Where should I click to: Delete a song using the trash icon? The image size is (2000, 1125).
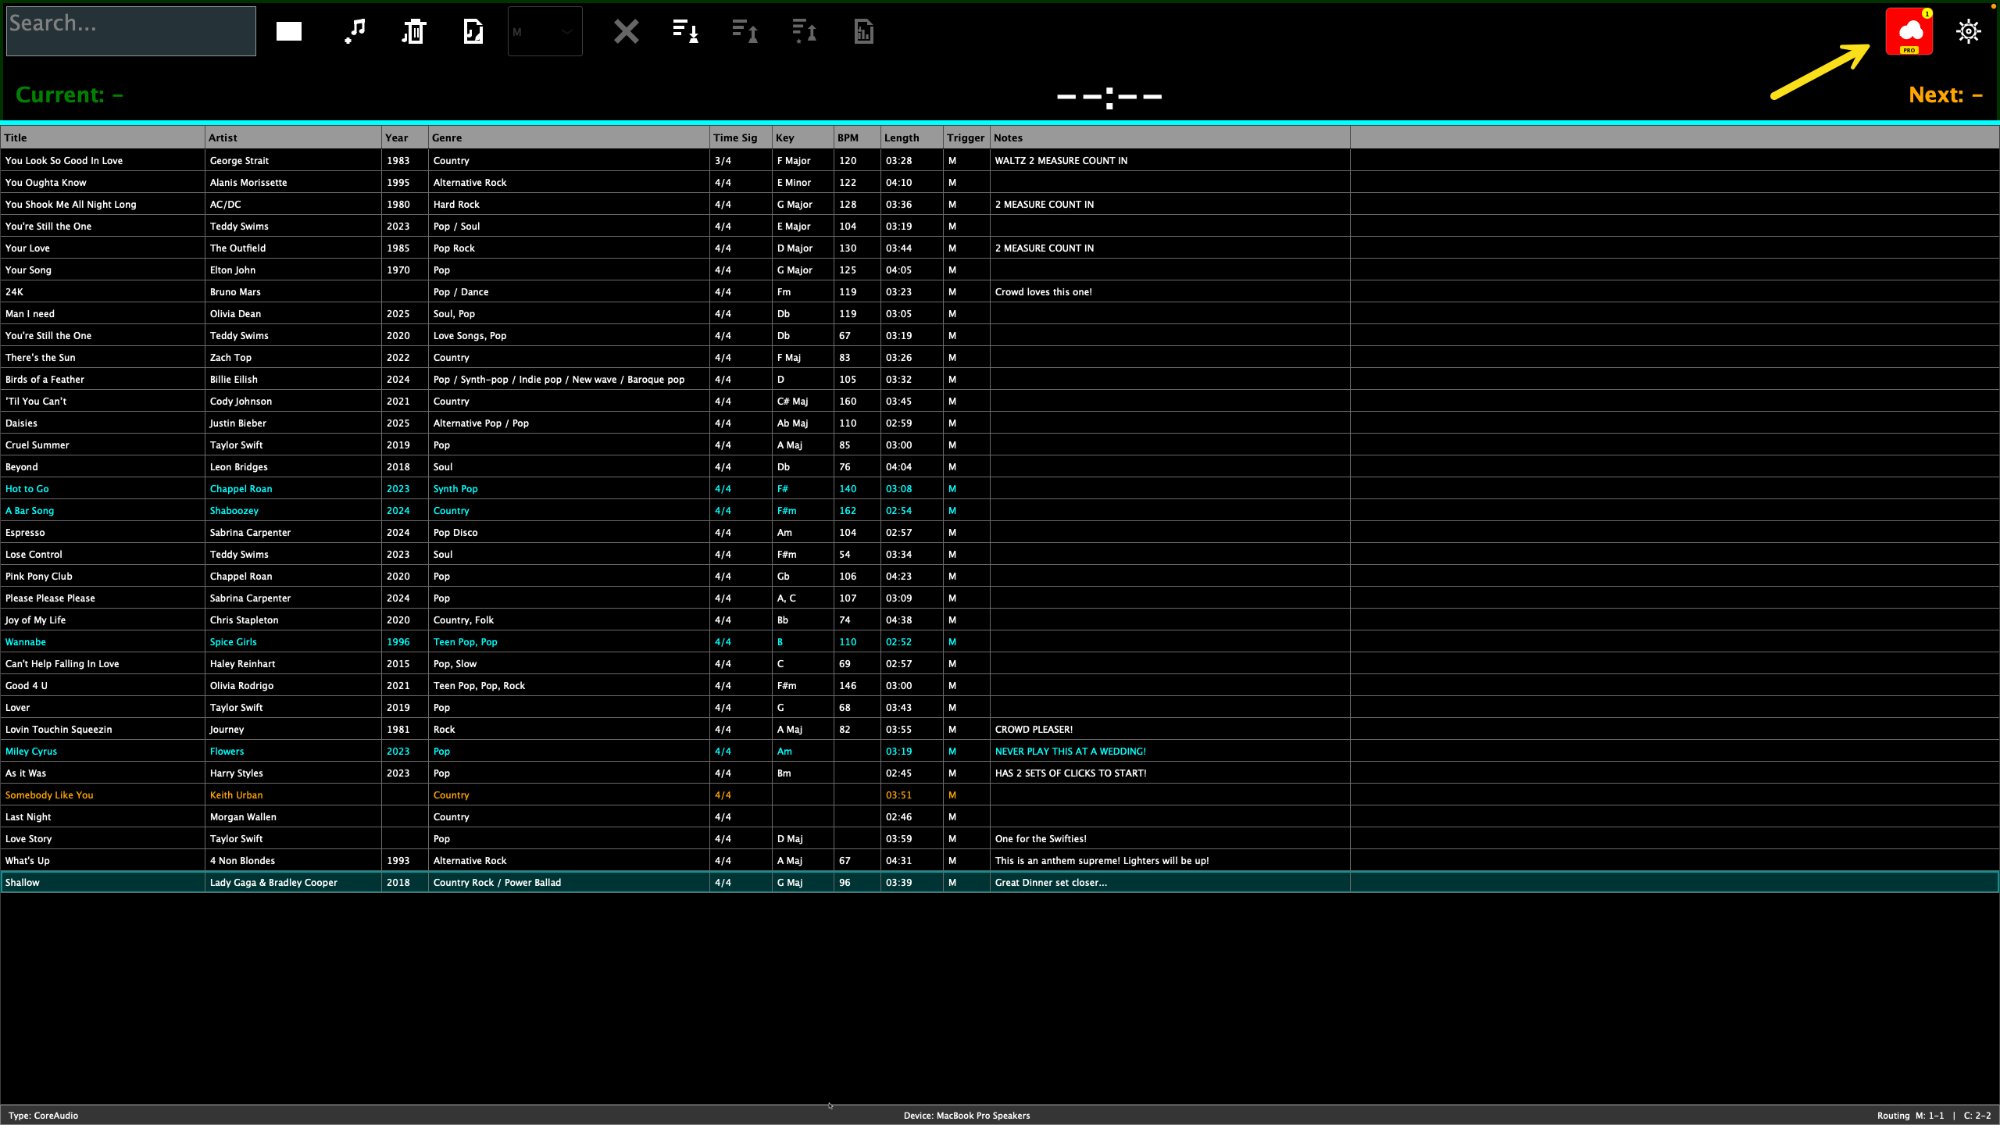[x=413, y=31]
